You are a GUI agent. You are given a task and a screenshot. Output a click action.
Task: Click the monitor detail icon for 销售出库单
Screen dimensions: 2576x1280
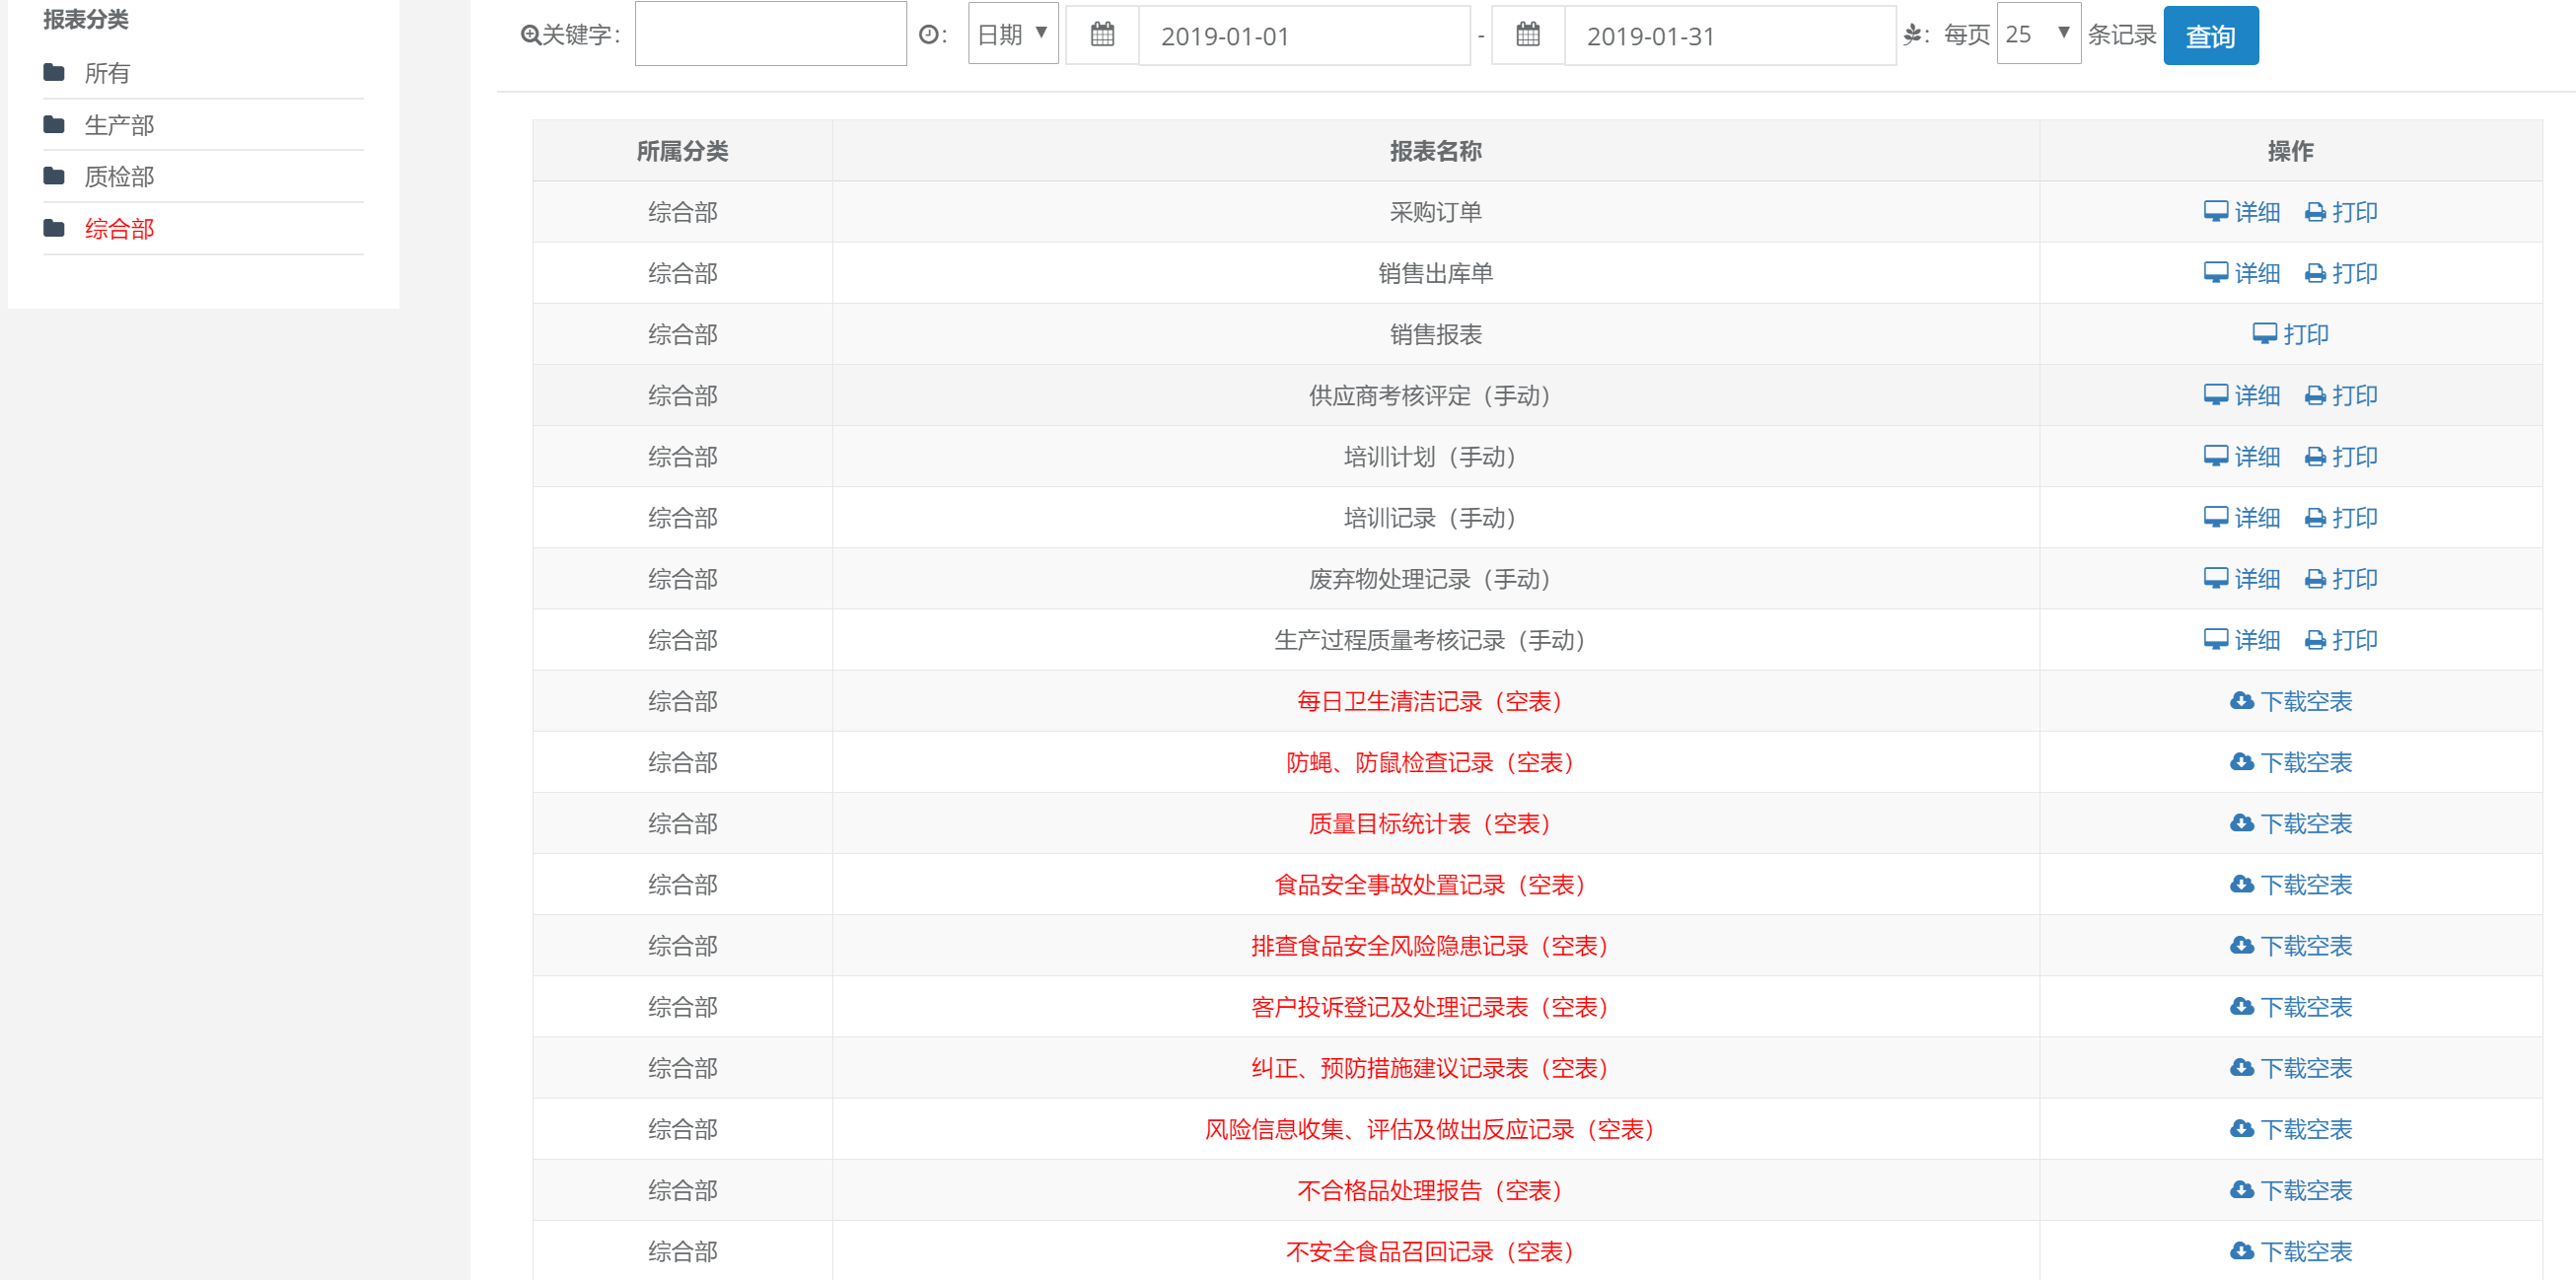(x=2215, y=273)
